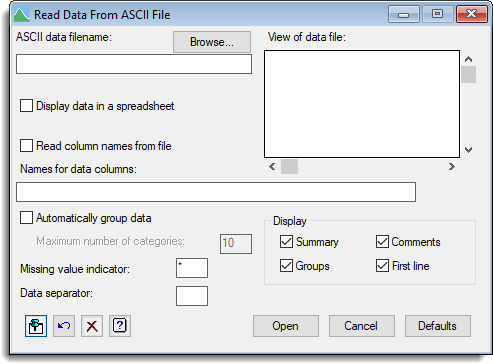The image size is (493, 364).
Task: Click the ASCII data filename input field
Action: (x=134, y=64)
